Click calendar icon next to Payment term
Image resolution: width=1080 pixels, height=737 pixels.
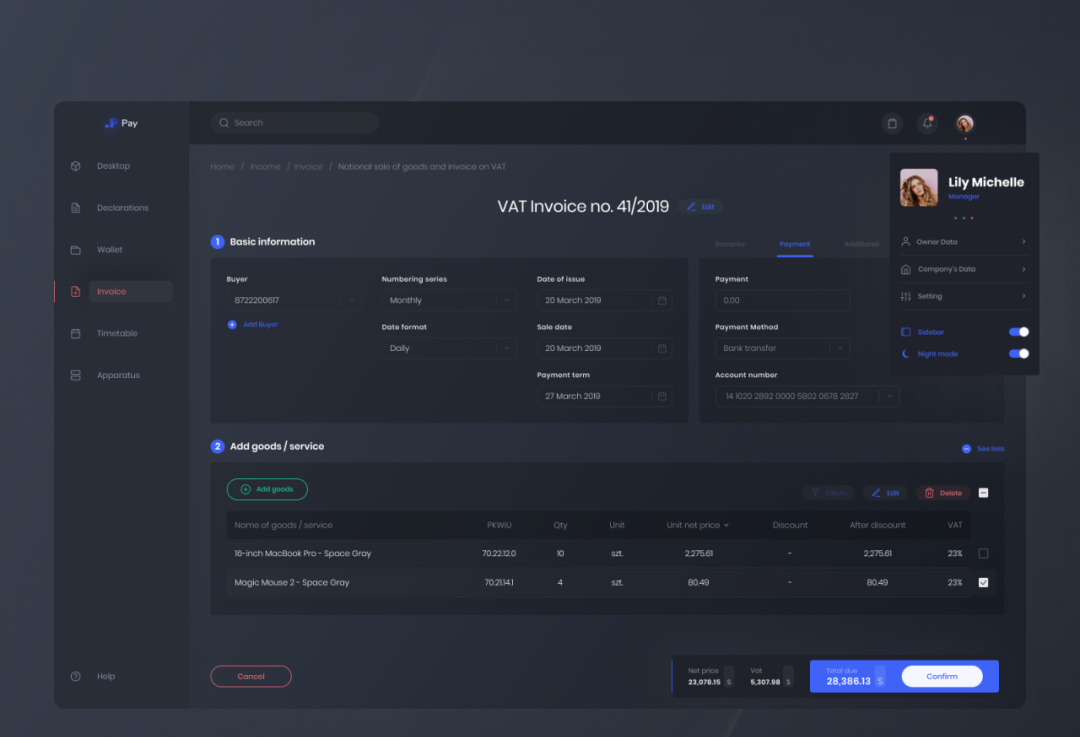[661, 396]
